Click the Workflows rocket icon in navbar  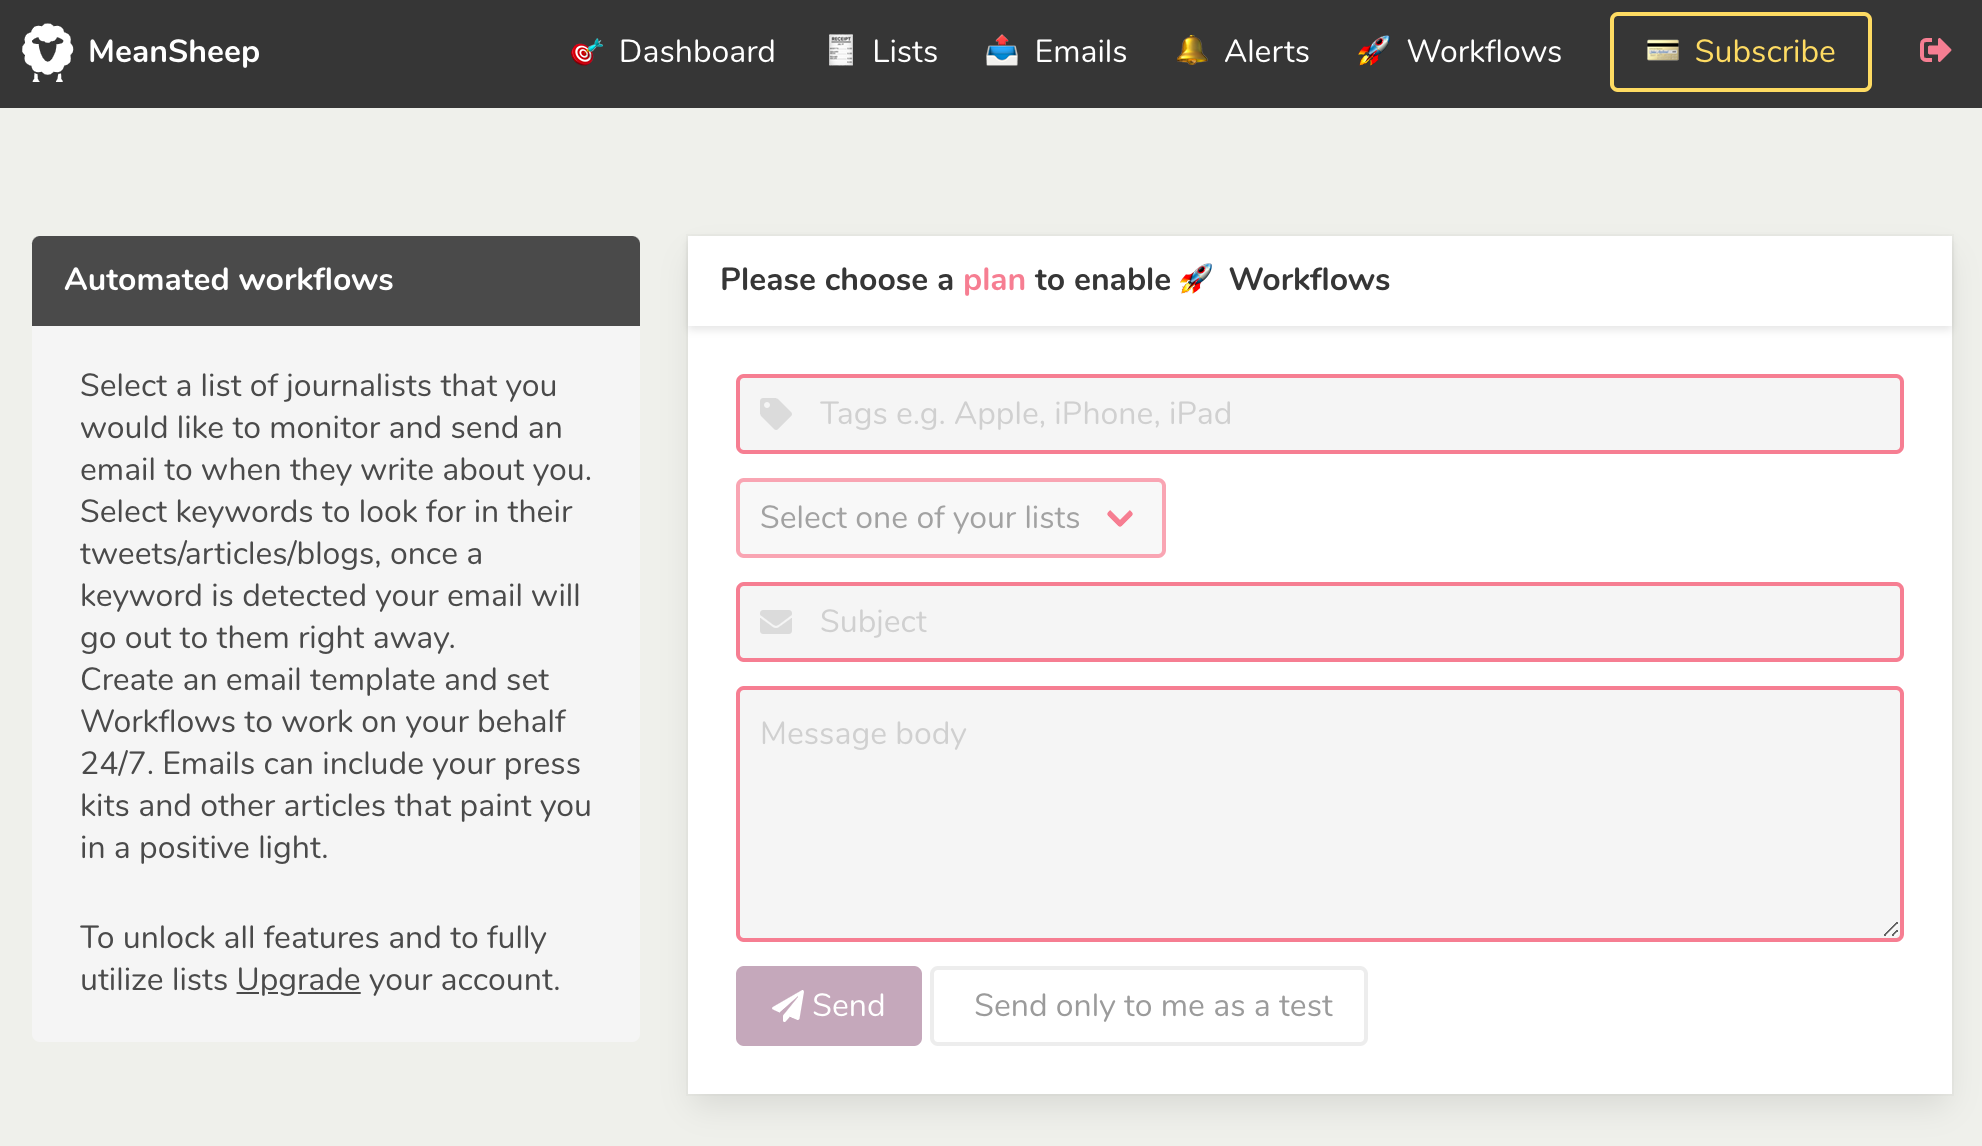[1374, 51]
